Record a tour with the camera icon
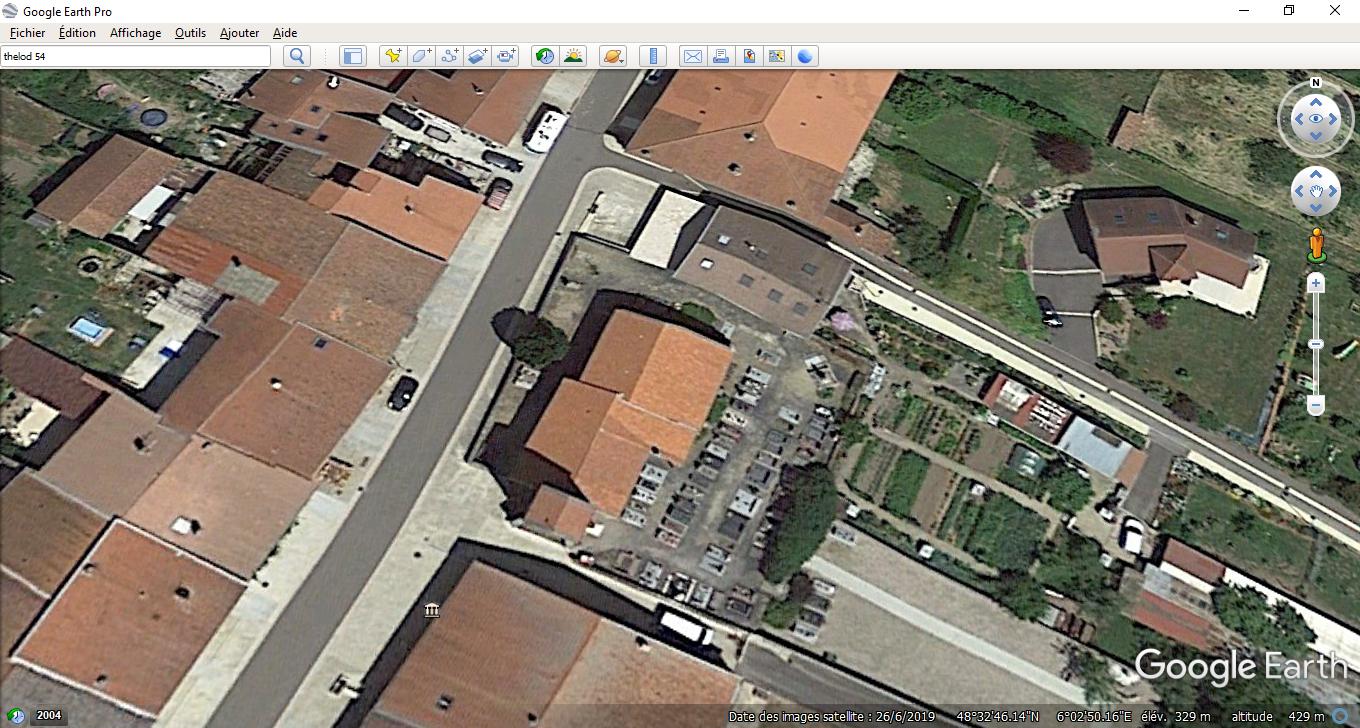This screenshot has height=728, width=1360. [506, 56]
